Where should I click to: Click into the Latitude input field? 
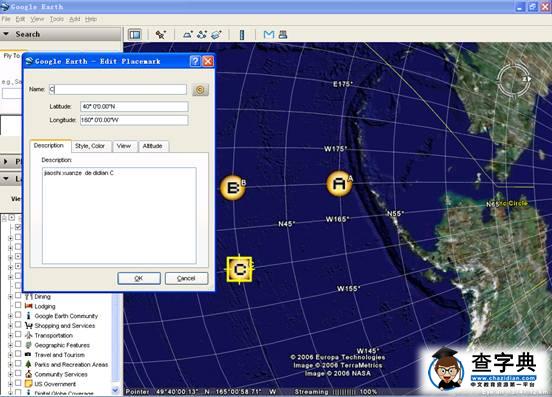[134, 107]
